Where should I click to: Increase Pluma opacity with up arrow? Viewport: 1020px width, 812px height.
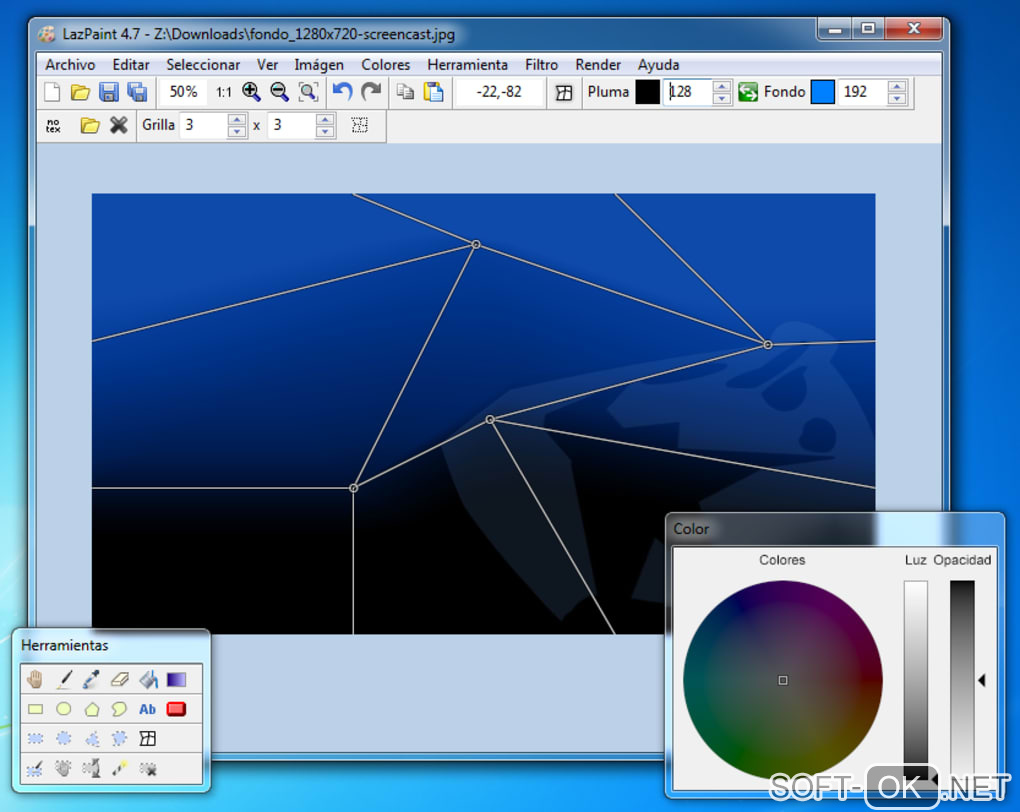pos(722,87)
